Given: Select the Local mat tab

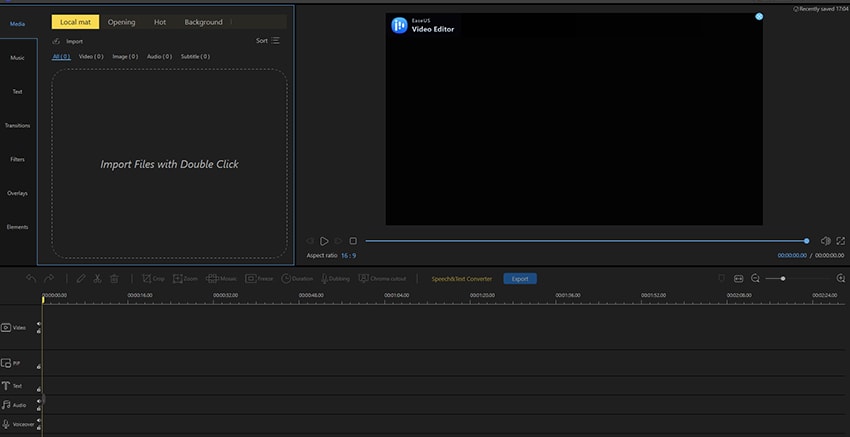Looking at the screenshot, I should click(75, 22).
